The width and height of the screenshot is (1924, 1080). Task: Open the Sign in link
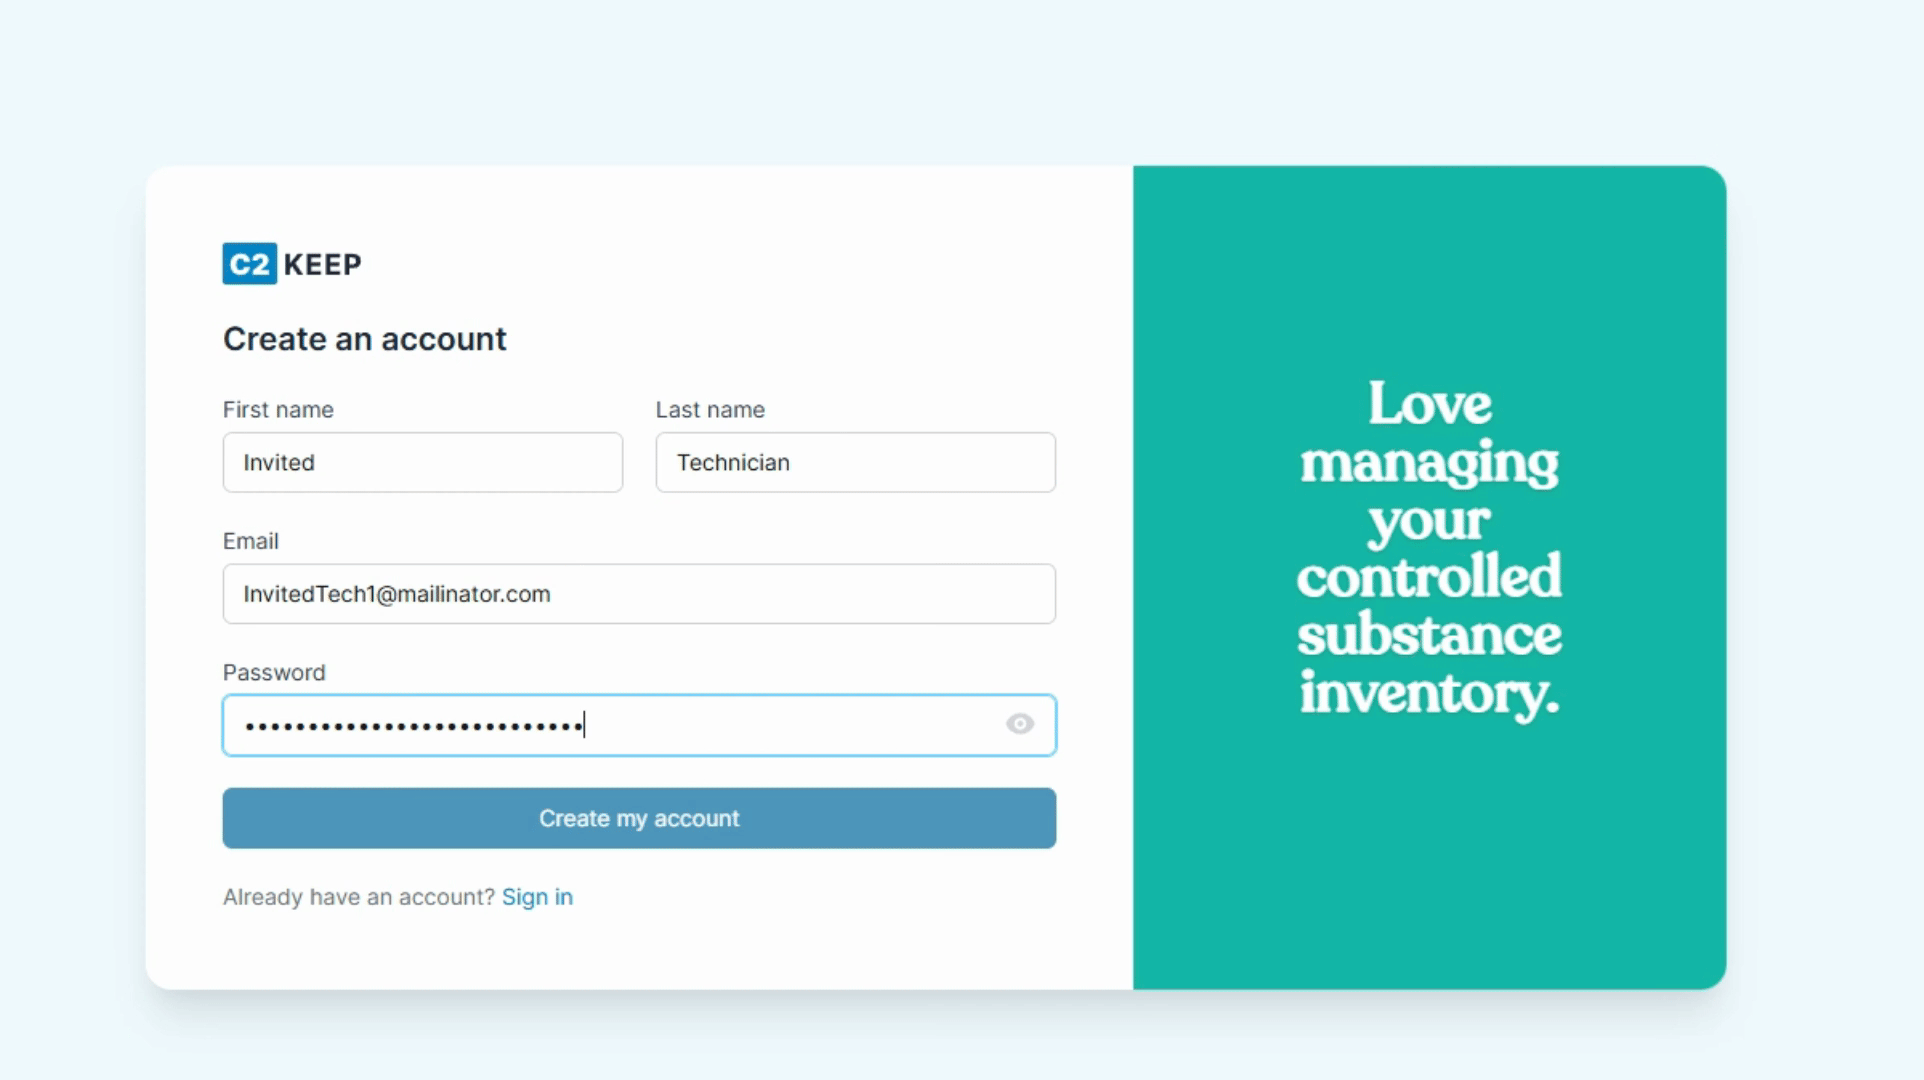point(537,897)
